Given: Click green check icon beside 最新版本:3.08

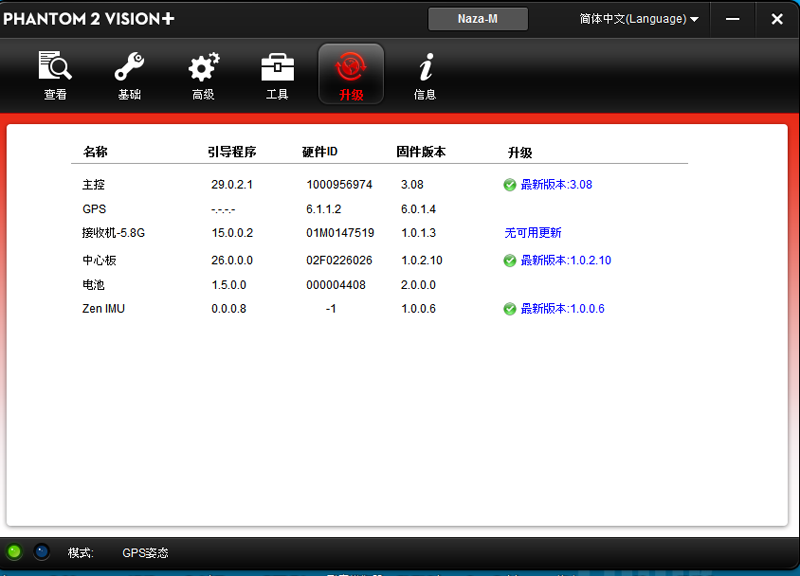Looking at the screenshot, I should point(510,185).
